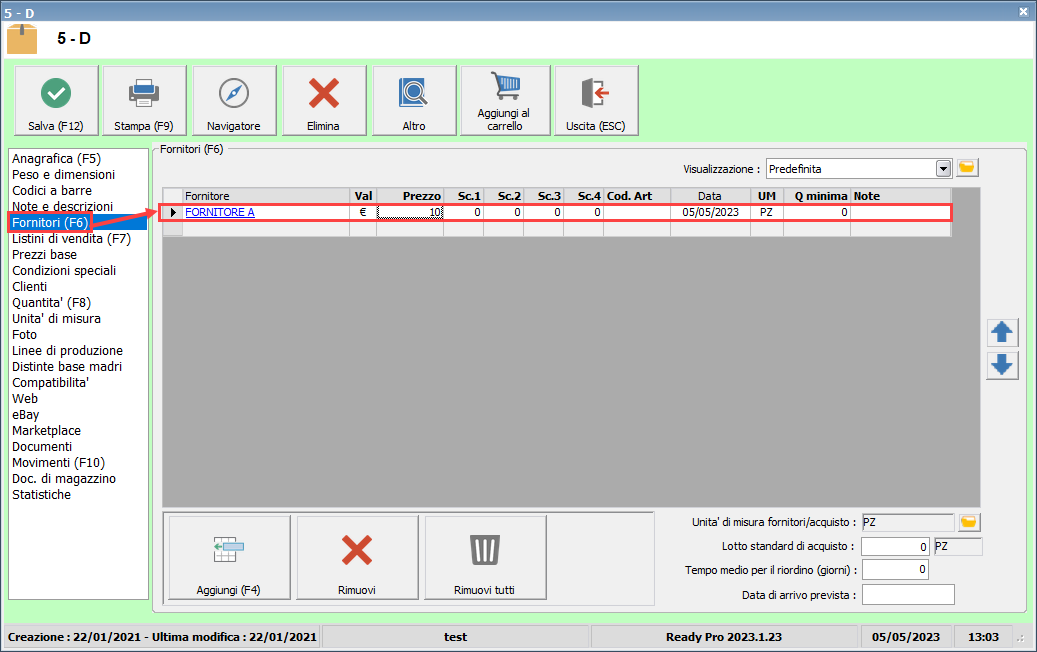This screenshot has height=652, width=1037.
Task: Click the Fornitore column header
Action: (267, 196)
